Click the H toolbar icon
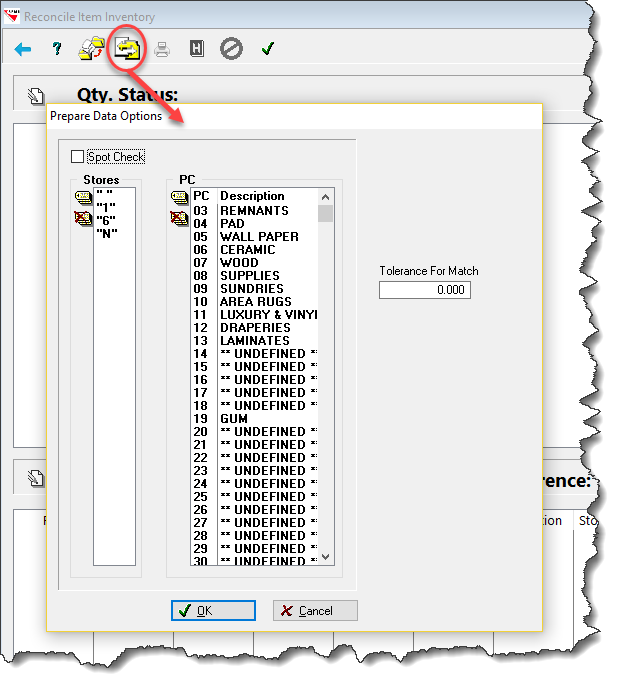The image size is (625, 687). [197, 49]
